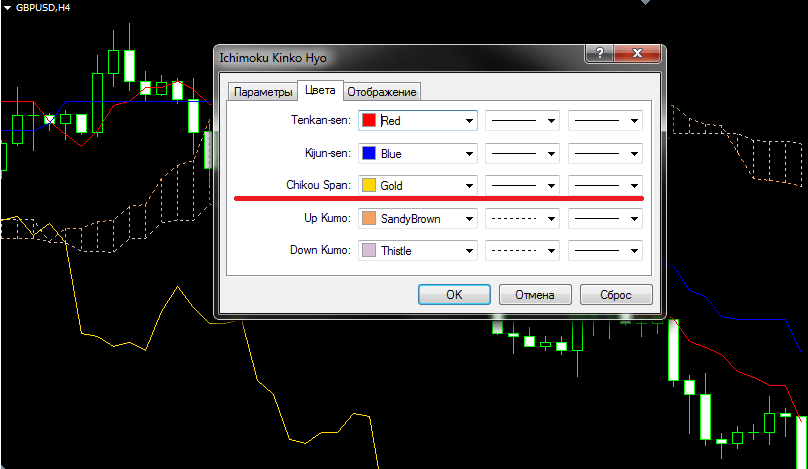Screen dimensions: 808x469
Task: Select the Цвета tab
Action: (320, 91)
